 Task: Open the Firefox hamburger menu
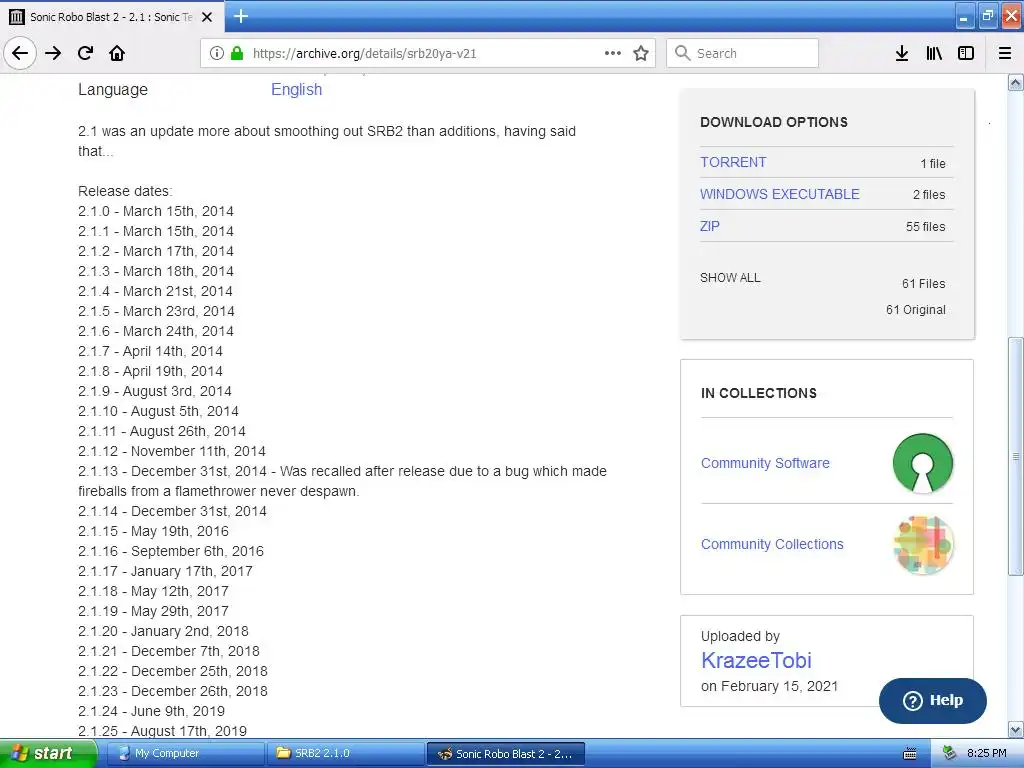1005,53
